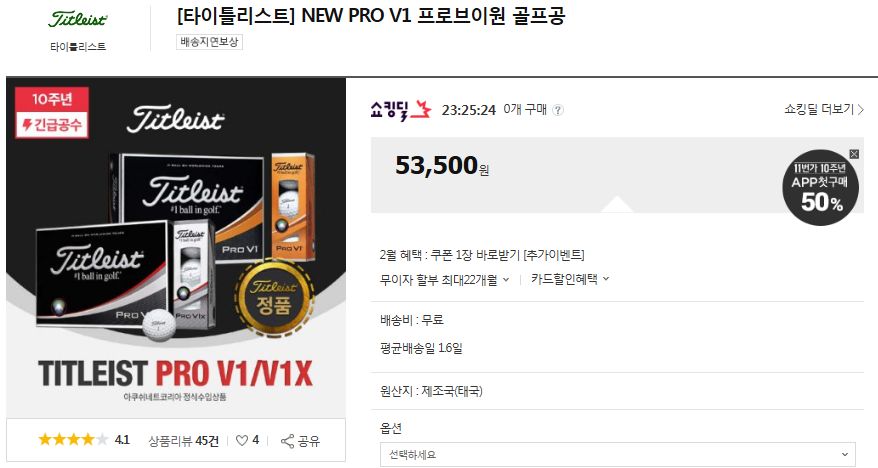Screen dimensions: 878x468
Task: Close the APP첫구매 50% badge
Action: (854, 154)
